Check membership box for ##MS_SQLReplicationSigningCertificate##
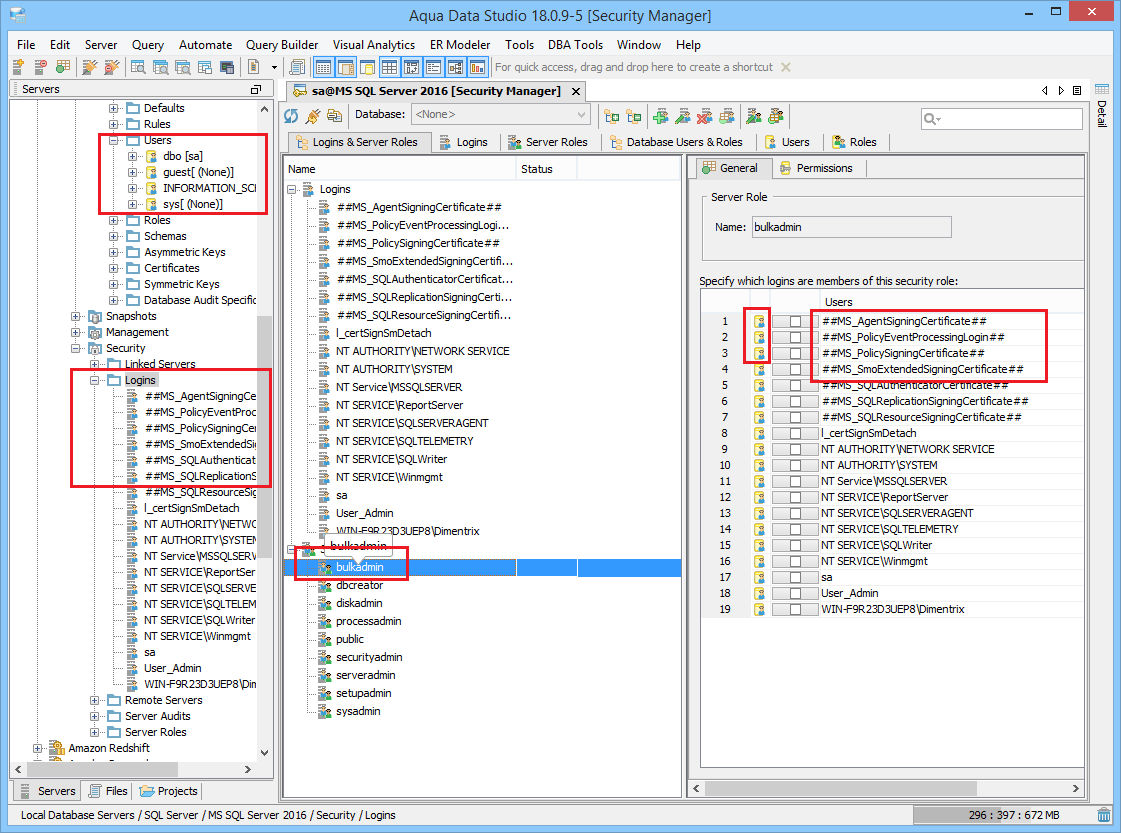Viewport: 1121px width, 833px height. pyautogui.click(x=795, y=402)
